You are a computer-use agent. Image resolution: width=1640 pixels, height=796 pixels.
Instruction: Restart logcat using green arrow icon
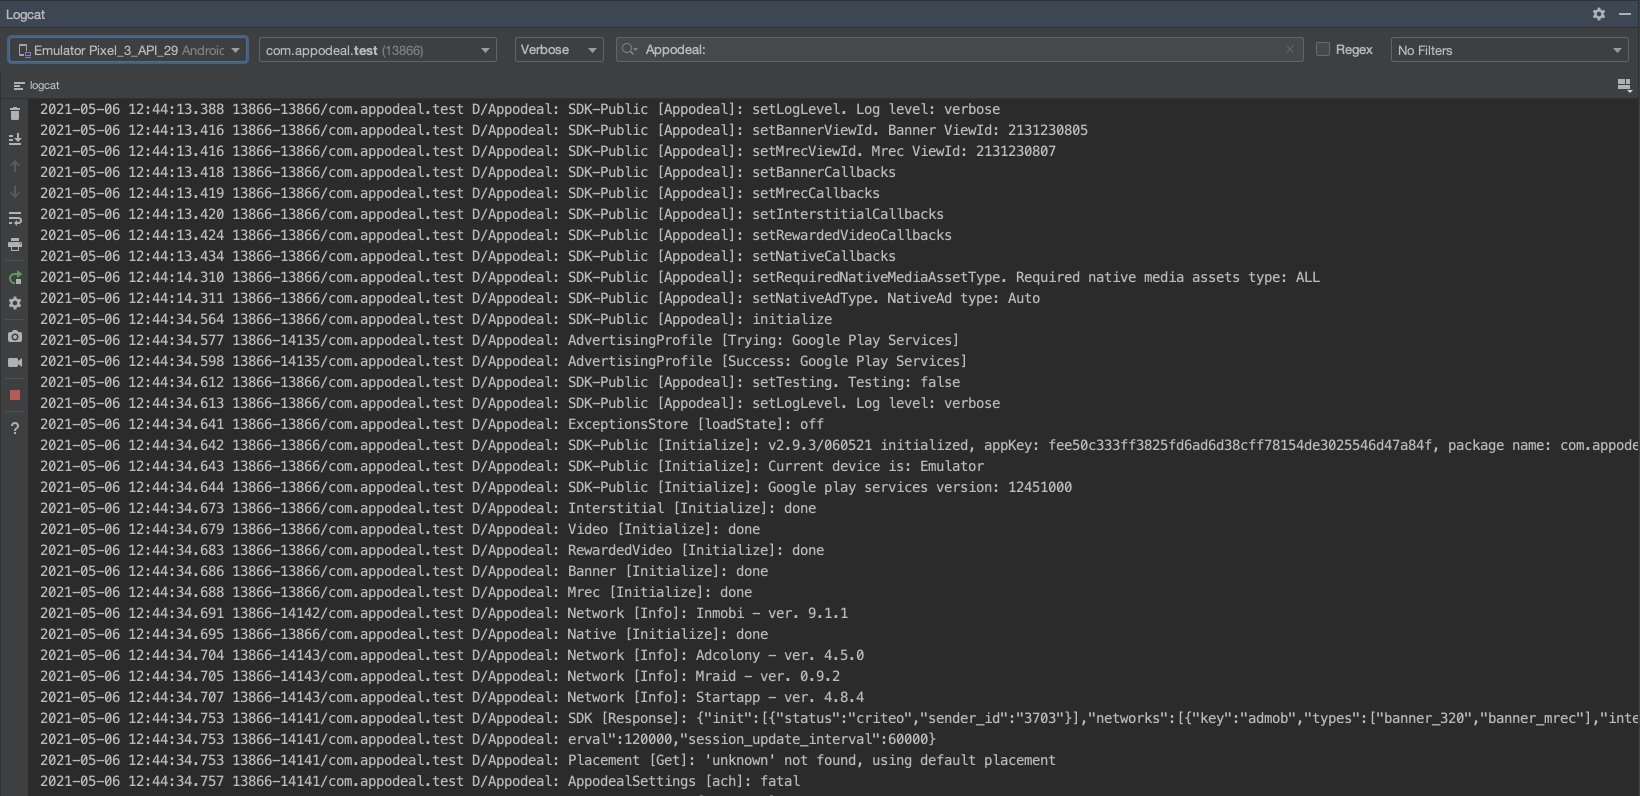15,278
